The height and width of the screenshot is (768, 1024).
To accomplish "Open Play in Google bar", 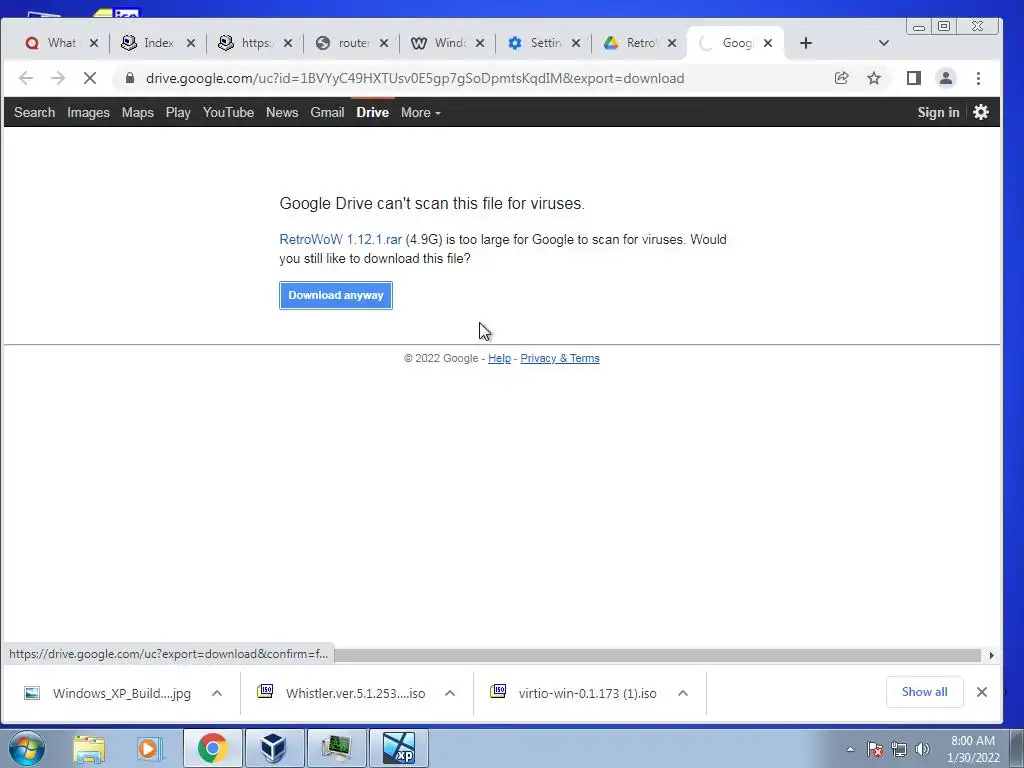I will point(178,112).
